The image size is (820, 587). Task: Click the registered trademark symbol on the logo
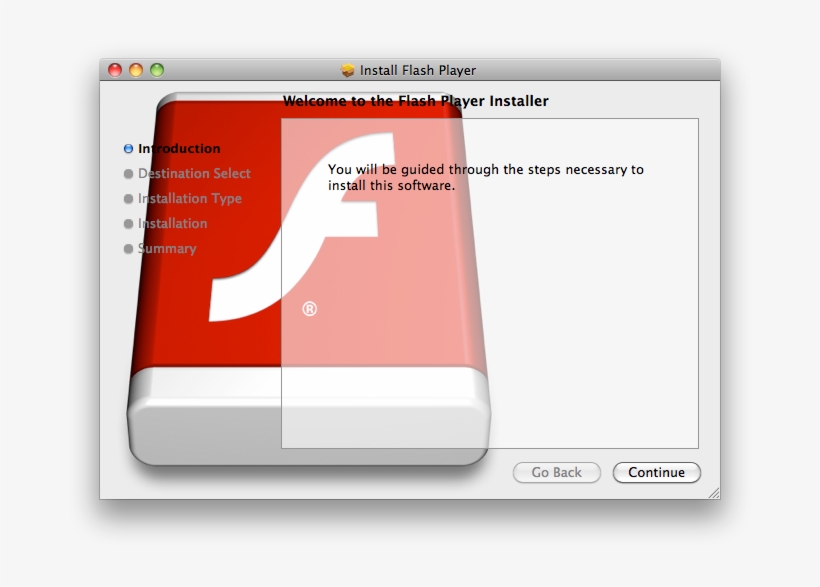coord(310,308)
